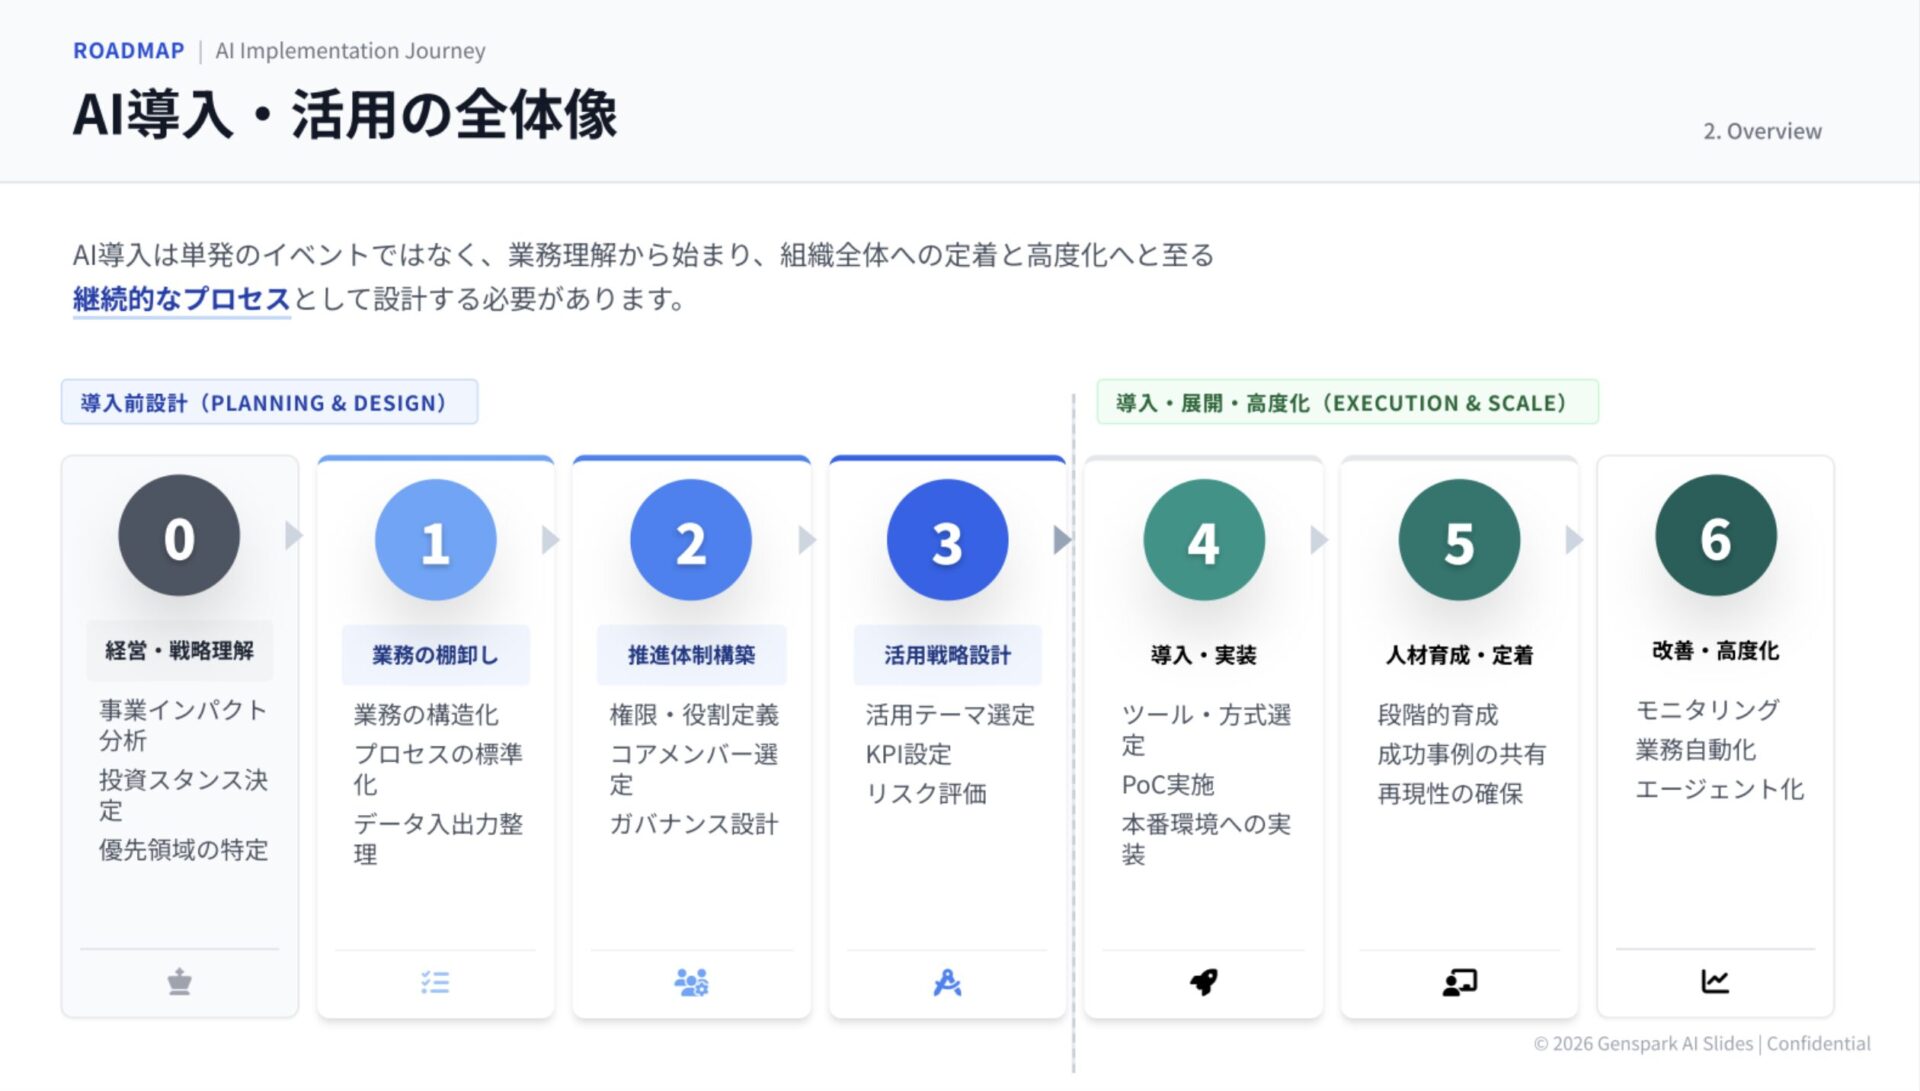Click the chess king icon in card 0
The width and height of the screenshot is (1920, 1091).
[x=179, y=982]
